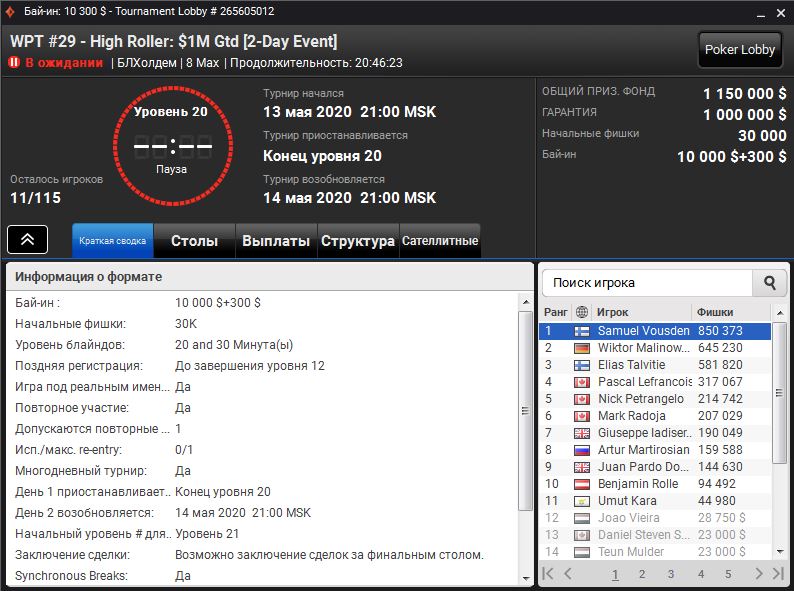Open page 3 of the player list
The height and width of the screenshot is (591, 794).
click(x=671, y=574)
